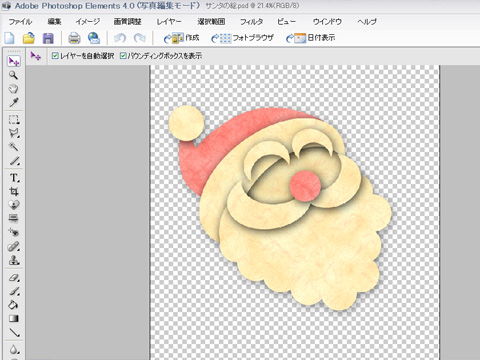Undo the last action arrow
The width and height of the screenshot is (480, 360).
[x=120, y=38]
